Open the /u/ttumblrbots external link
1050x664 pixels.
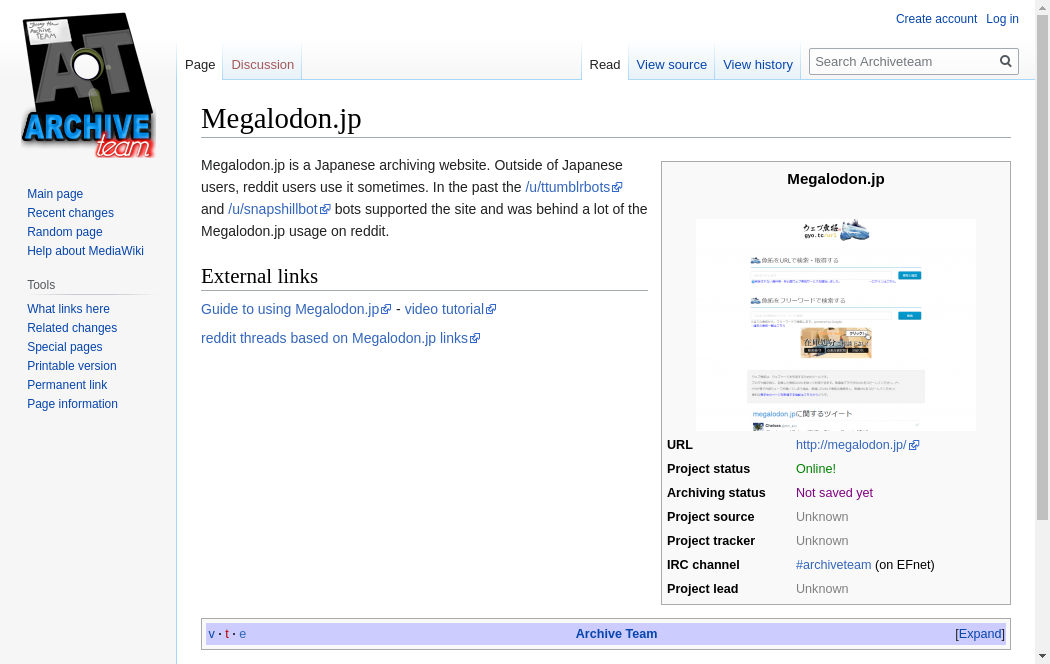point(567,187)
